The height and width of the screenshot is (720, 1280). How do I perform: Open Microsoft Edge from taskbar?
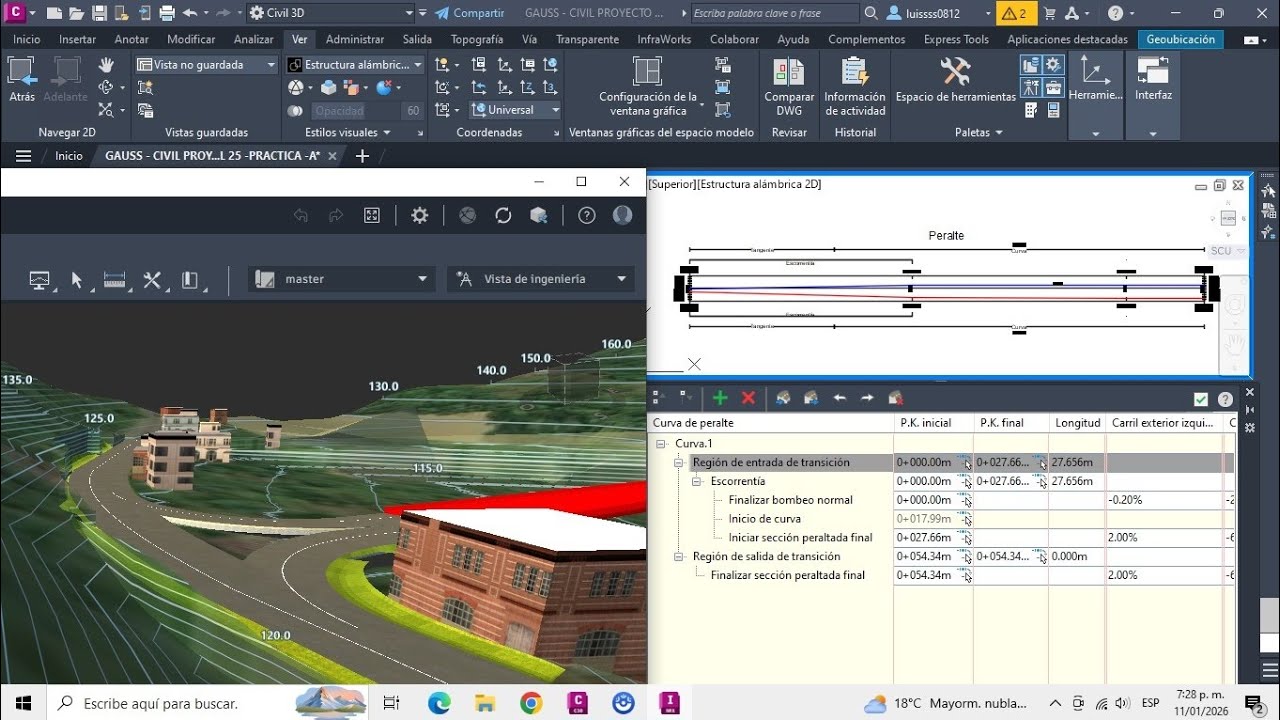coord(439,703)
